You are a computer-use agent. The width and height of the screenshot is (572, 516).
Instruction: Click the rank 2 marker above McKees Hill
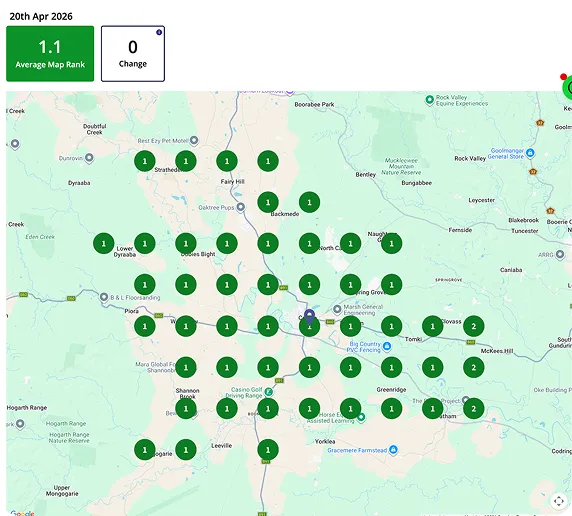[x=474, y=367]
